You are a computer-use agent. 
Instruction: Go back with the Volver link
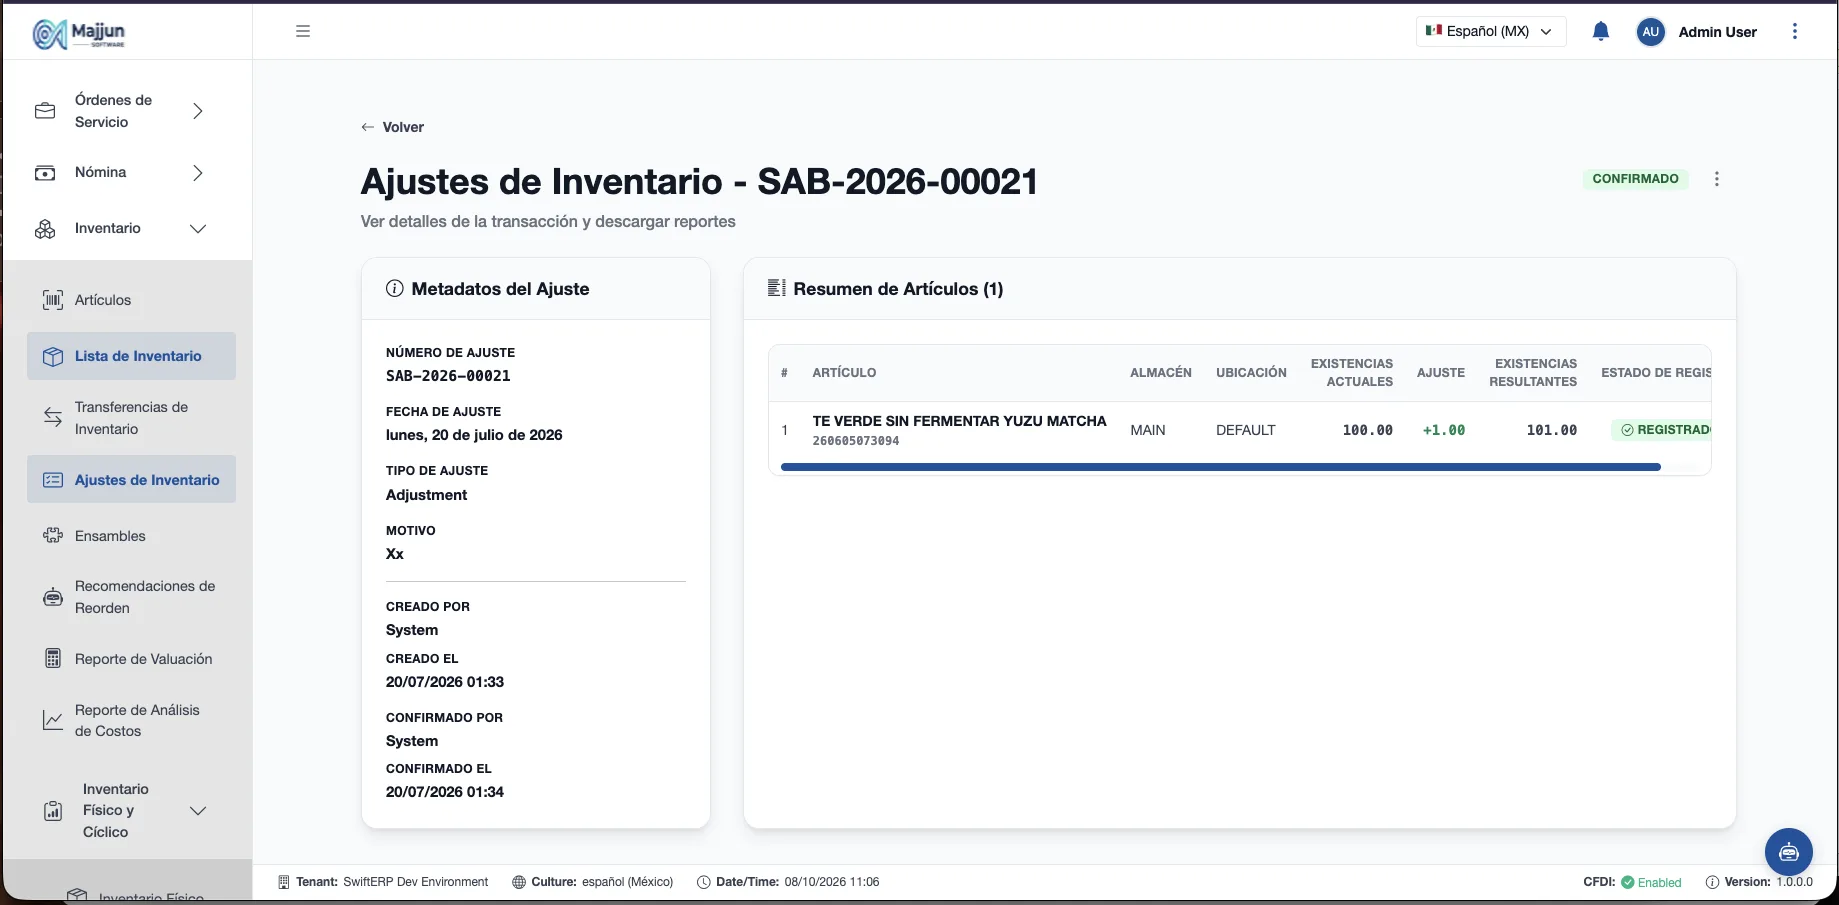point(392,127)
